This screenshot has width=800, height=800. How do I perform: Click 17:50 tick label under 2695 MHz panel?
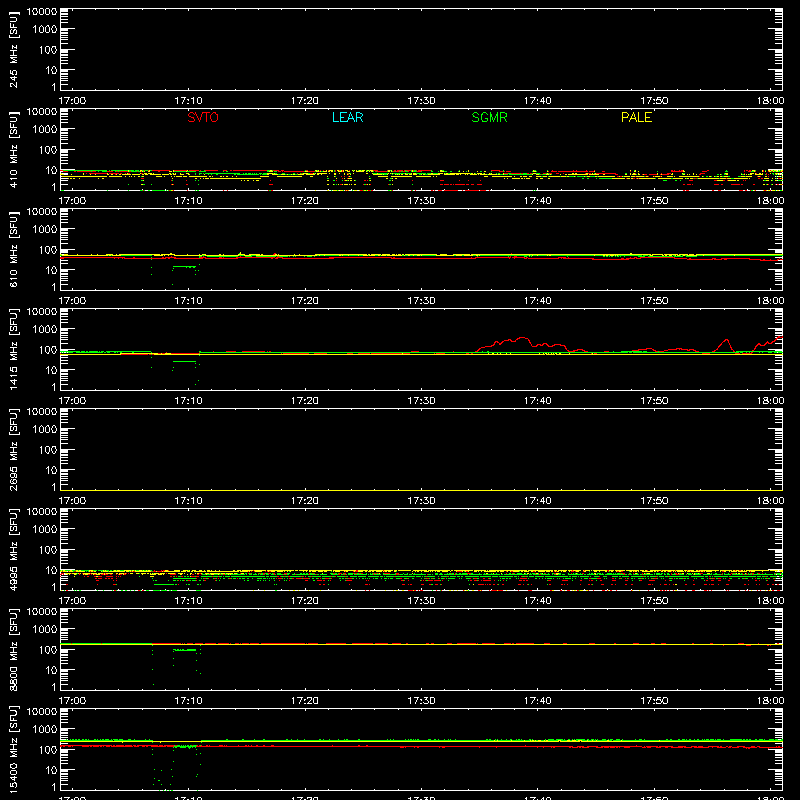point(654,501)
